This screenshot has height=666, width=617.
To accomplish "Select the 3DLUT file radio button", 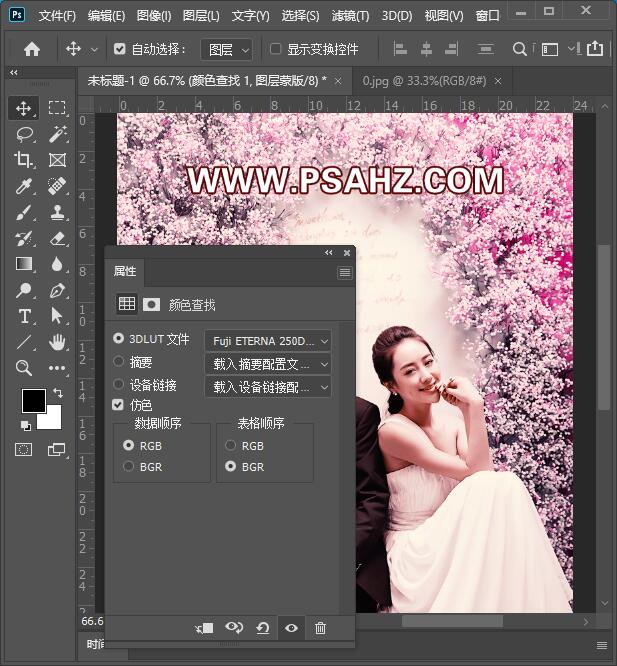I will point(118,339).
